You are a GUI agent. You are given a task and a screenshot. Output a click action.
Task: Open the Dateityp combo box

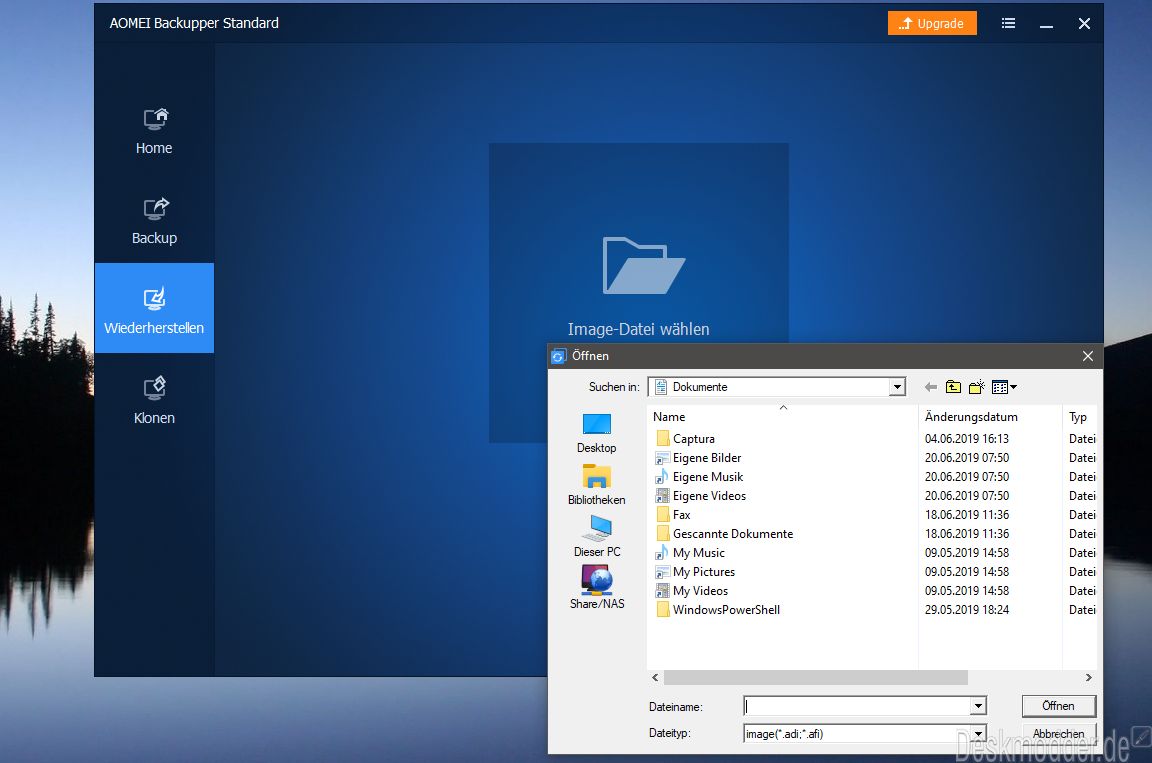[865, 734]
